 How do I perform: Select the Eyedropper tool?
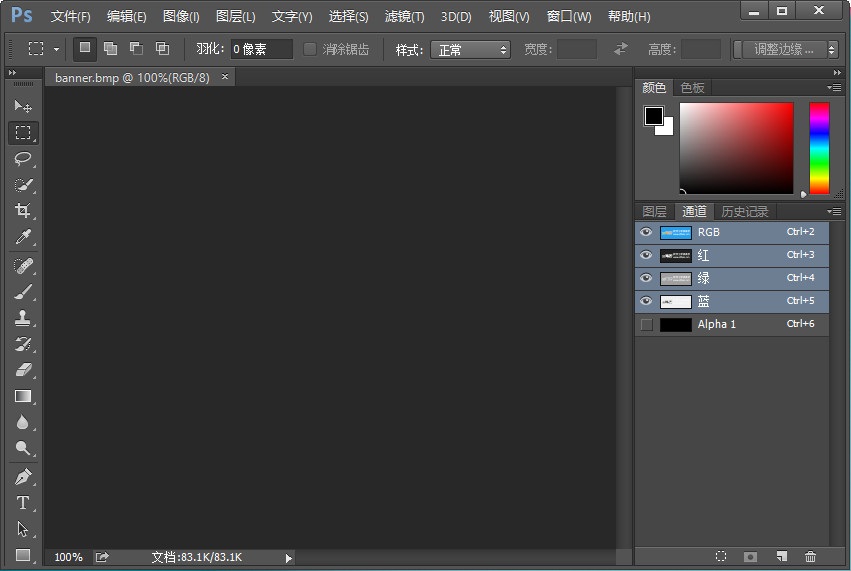(23, 237)
